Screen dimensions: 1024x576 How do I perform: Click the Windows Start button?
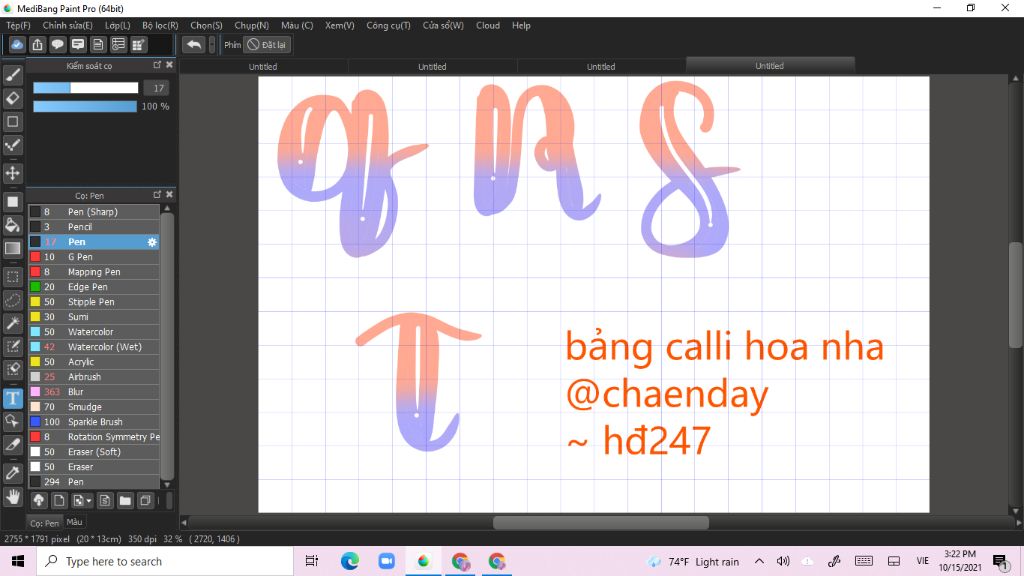tap(18, 562)
